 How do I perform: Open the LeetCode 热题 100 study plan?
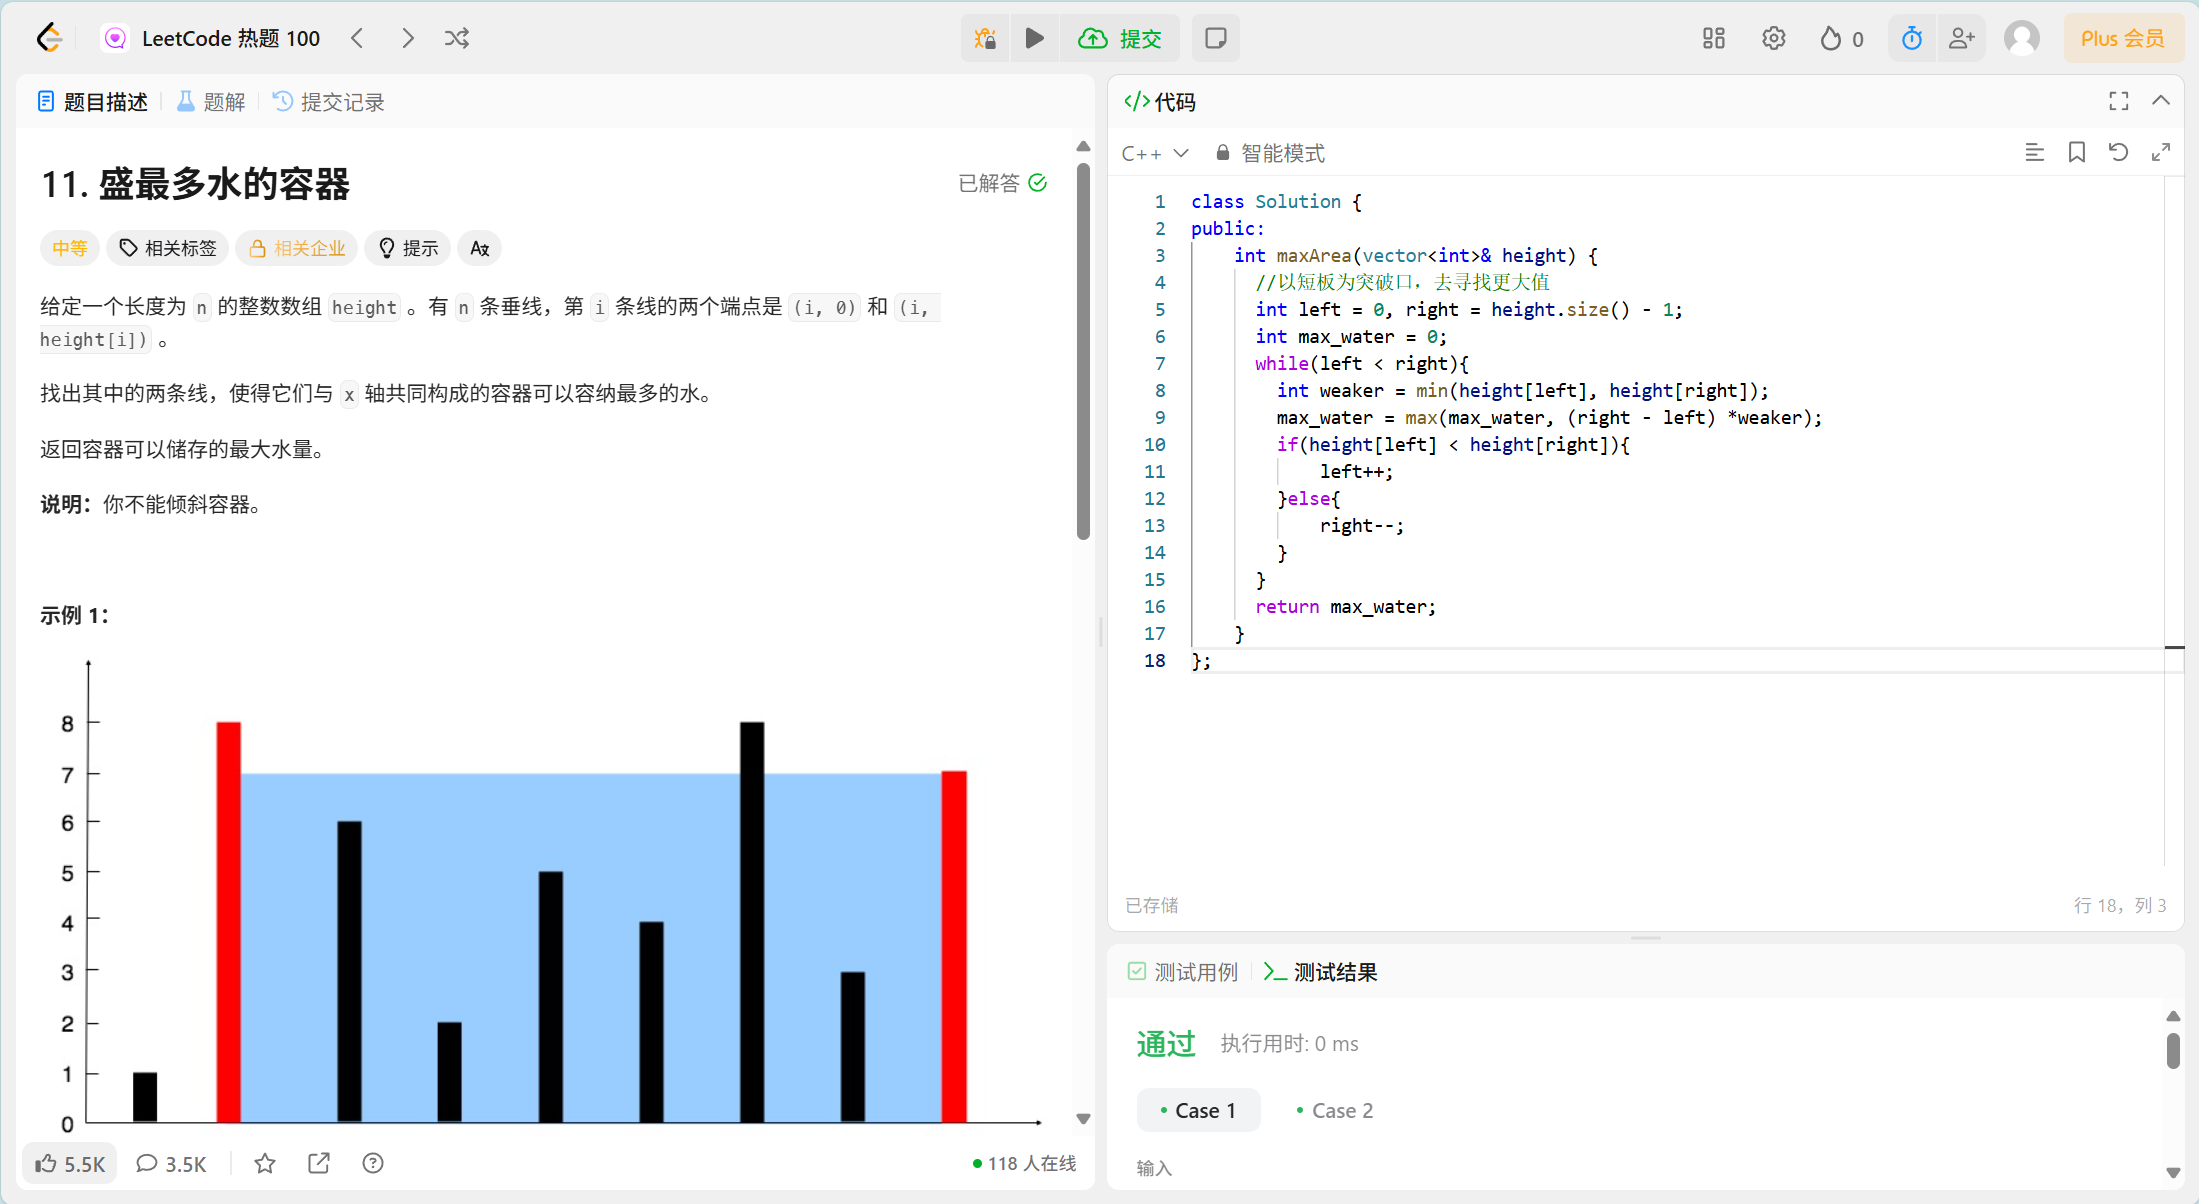pos(212,38)
